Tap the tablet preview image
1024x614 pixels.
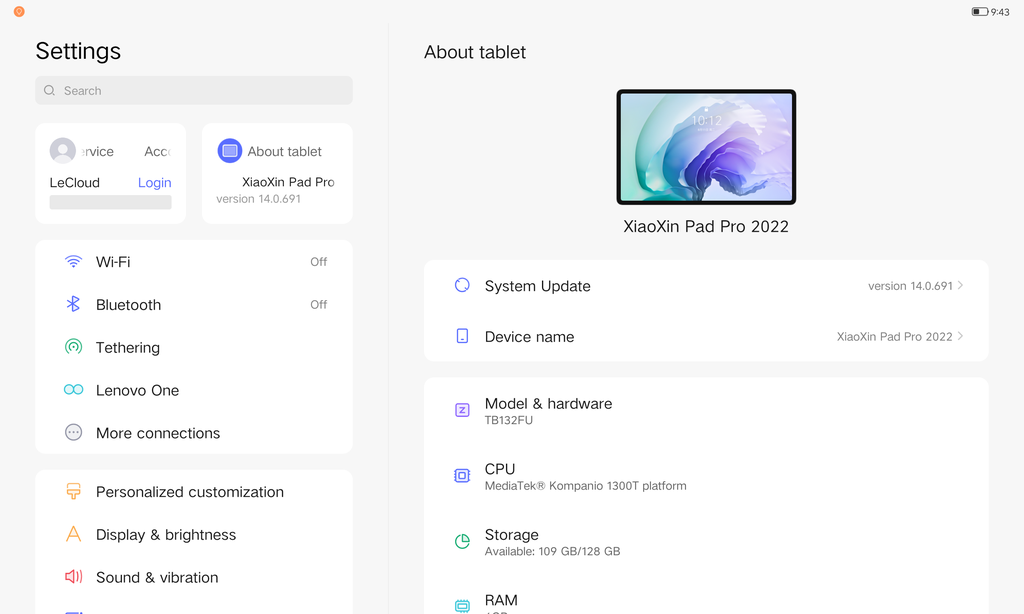coord(706,147)
